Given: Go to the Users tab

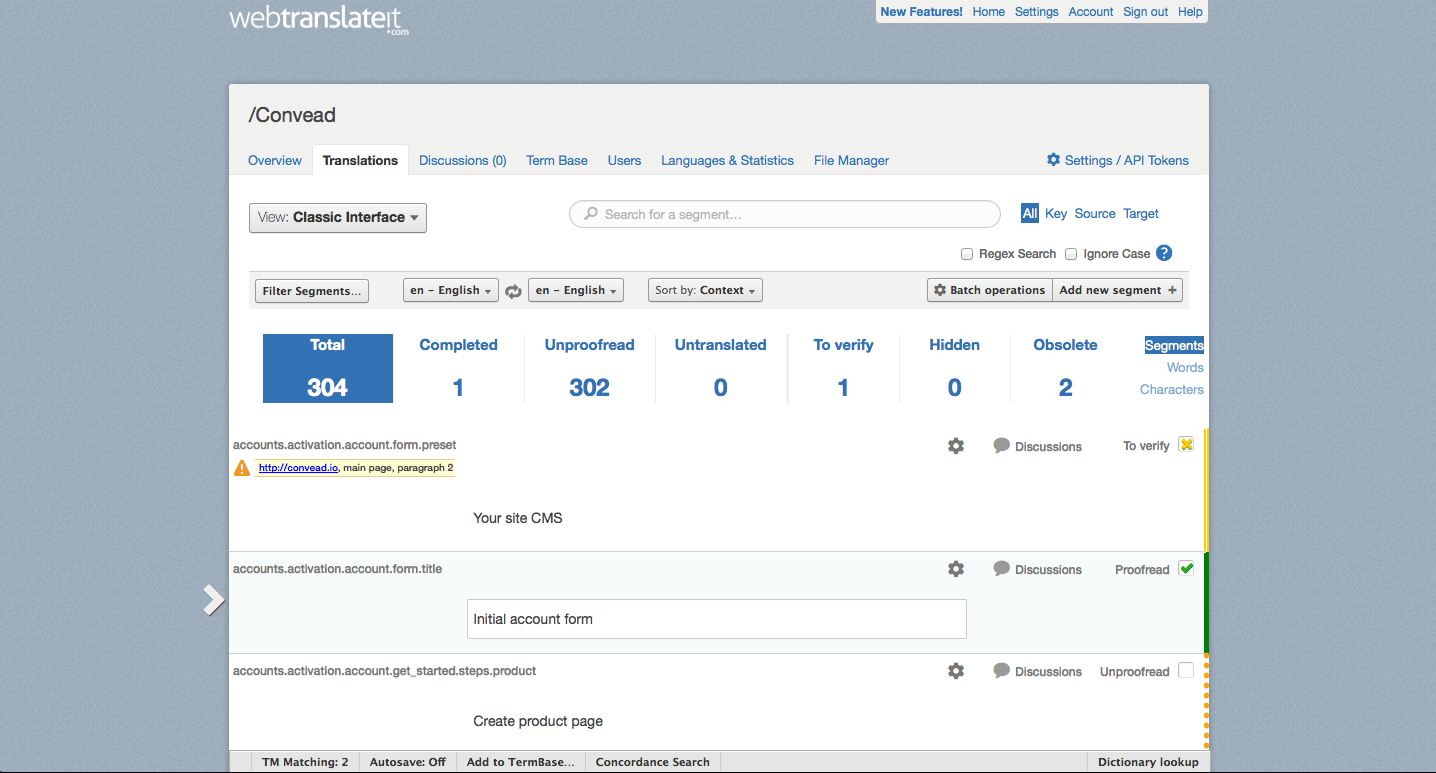Looking at the screenshot, I should pos(624,160).
